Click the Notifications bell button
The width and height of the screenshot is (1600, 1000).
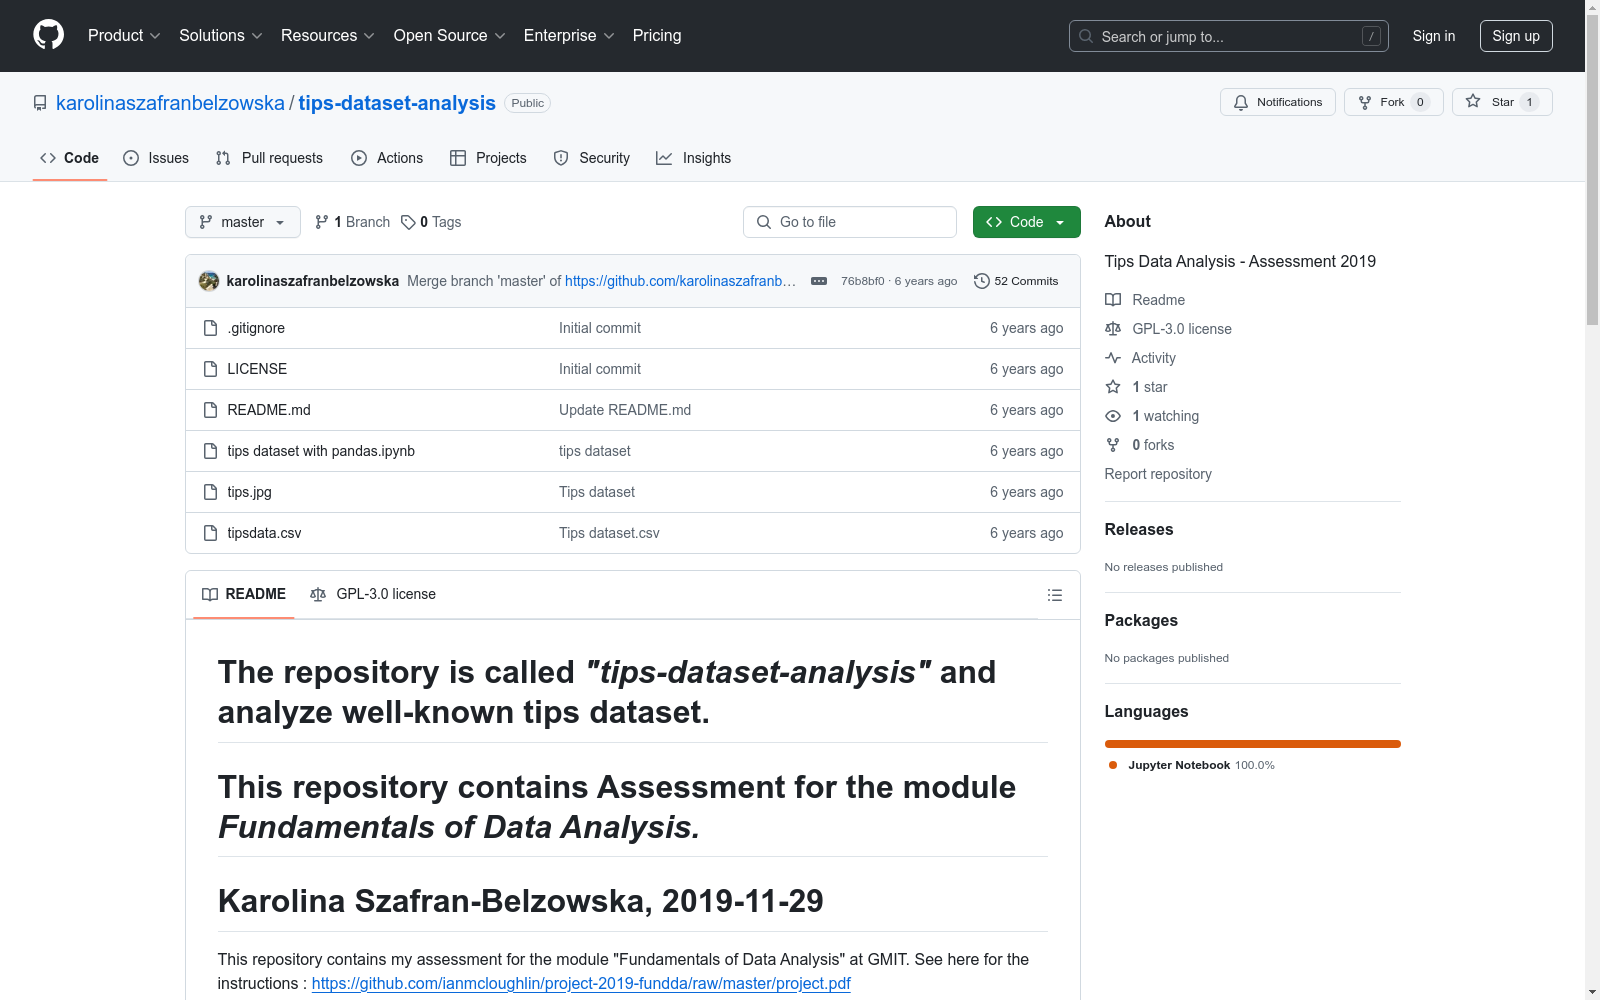[x=1277, y=102]
